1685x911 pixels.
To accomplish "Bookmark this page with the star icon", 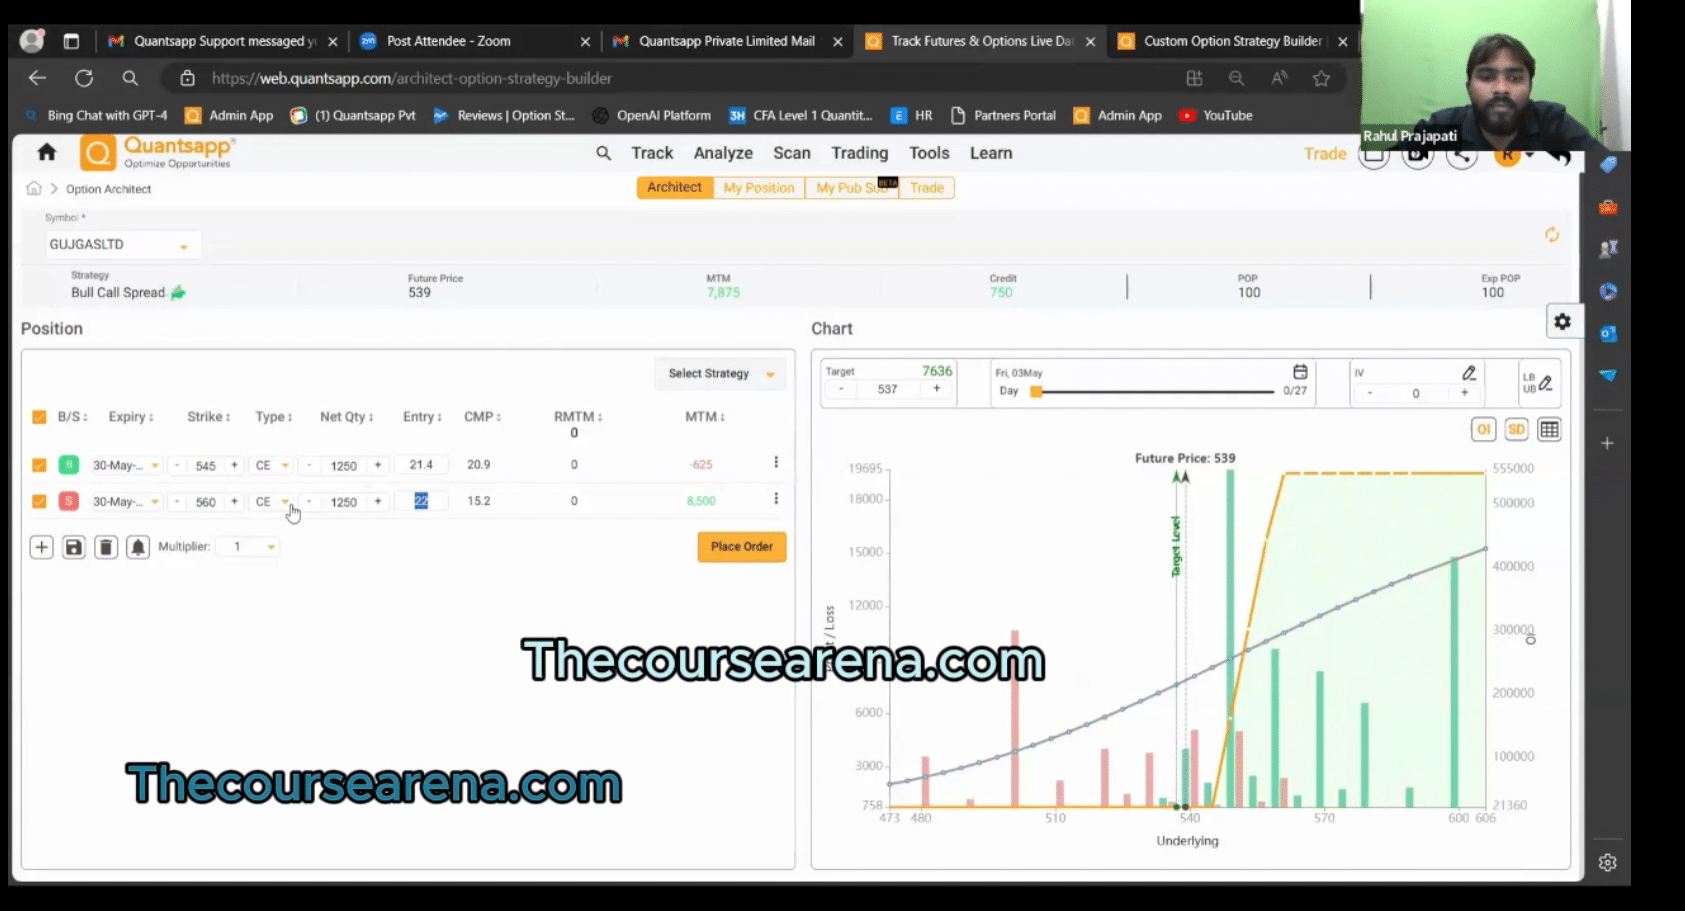I will pyautogui.click(x=1321, y=78).
